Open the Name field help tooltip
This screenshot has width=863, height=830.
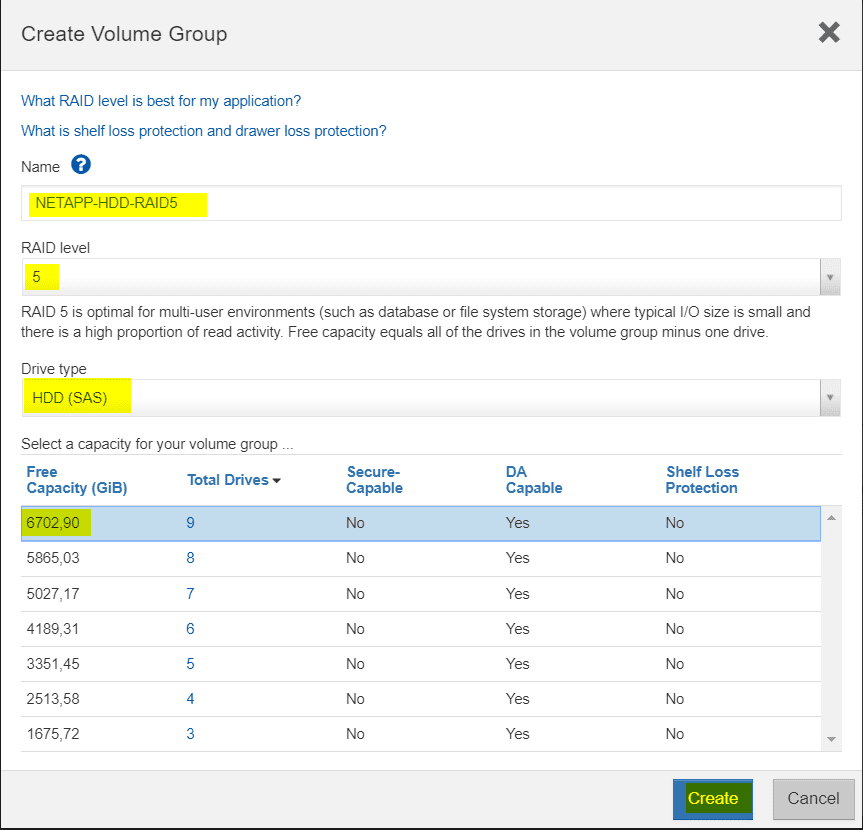(81, 165)
